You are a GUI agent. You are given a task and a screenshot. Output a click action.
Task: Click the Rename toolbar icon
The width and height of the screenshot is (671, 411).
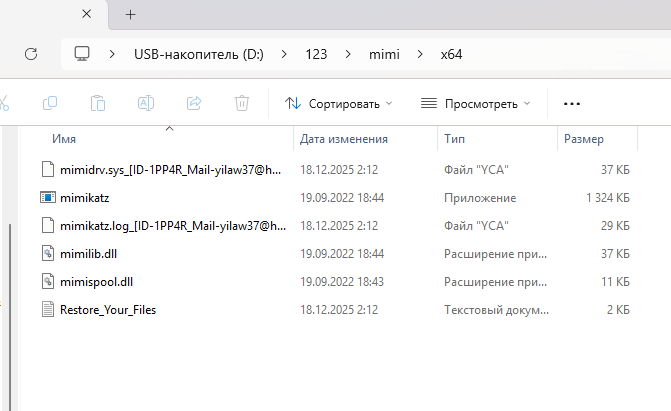146,103
